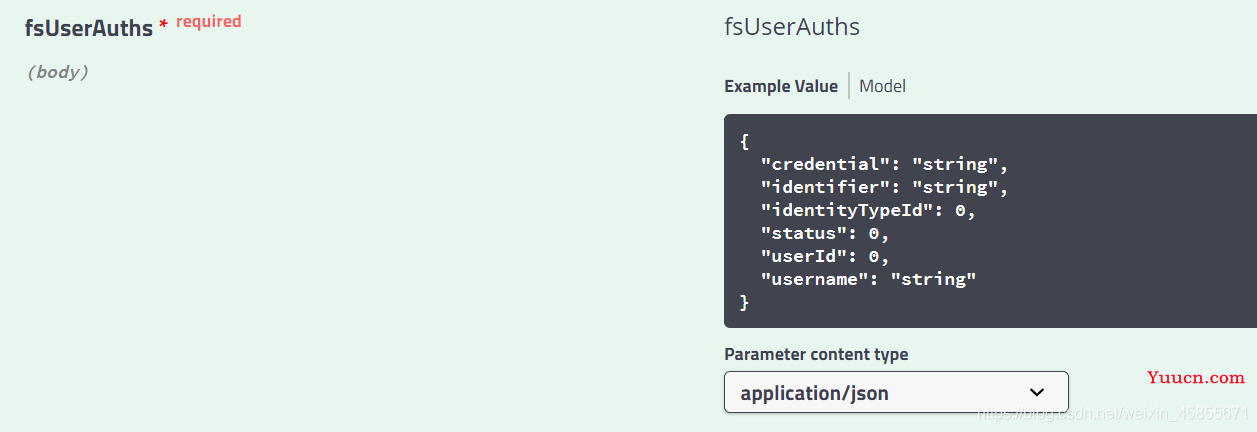The width and height of the screenshot is (1257, 432).
Task: Click the "status": 0 line
Action: pyautogui.click(x=825, y=233)
